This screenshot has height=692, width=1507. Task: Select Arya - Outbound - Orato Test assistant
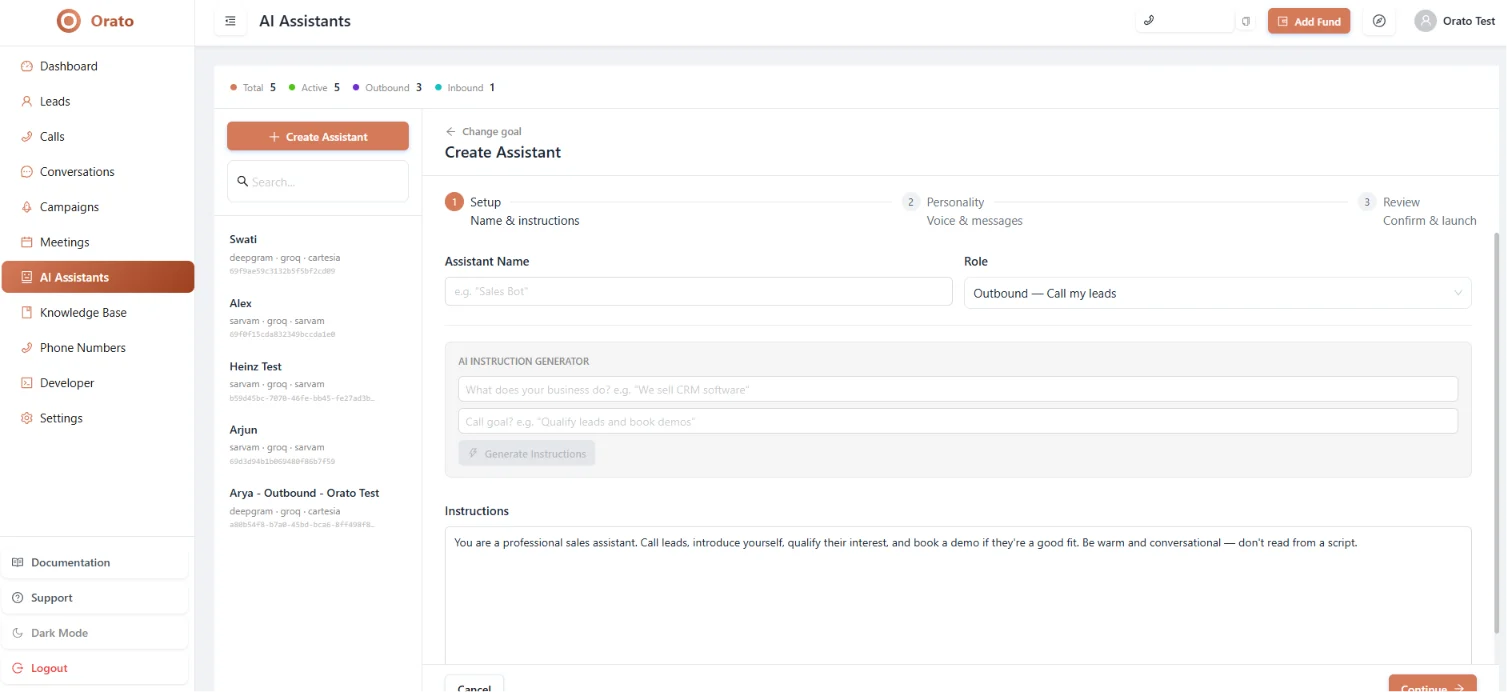click(318, 508)
